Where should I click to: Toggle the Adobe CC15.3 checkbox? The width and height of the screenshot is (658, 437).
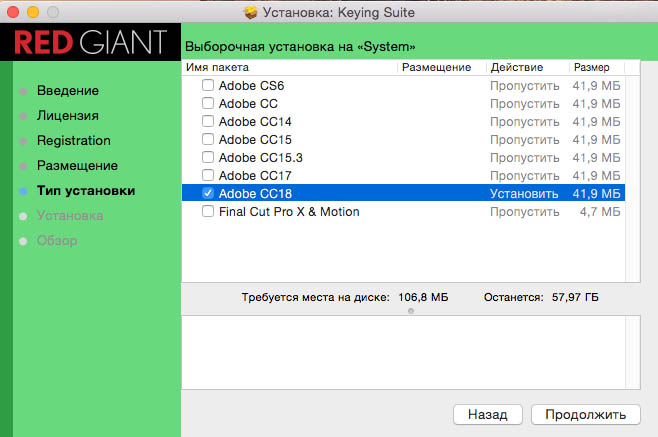click(x=208, y=157)
